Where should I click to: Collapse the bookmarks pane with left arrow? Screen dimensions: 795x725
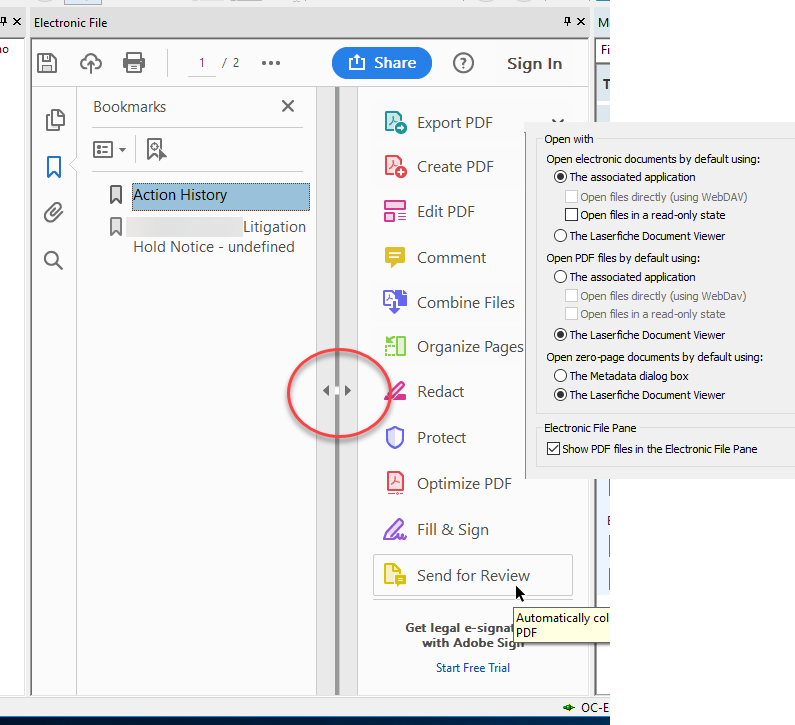[326, 390]
